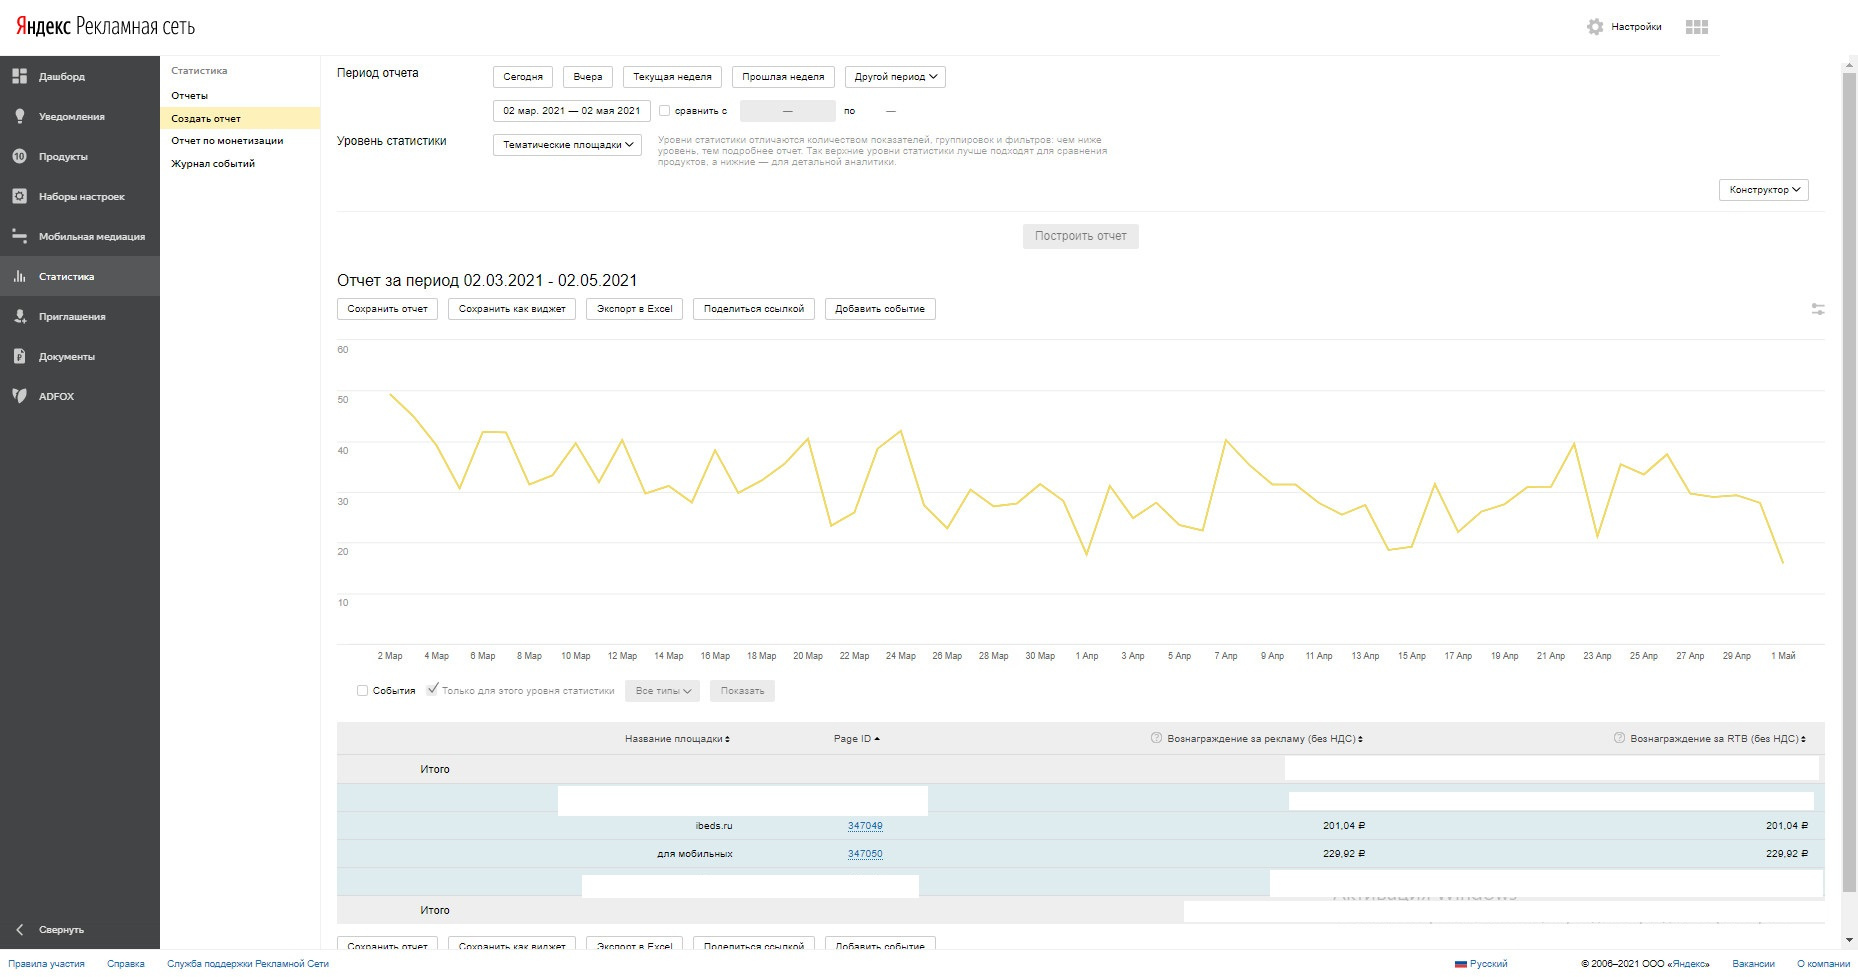Click the report date range field
The width and height of the screenshot is (1858, 977).
(571, 111)
